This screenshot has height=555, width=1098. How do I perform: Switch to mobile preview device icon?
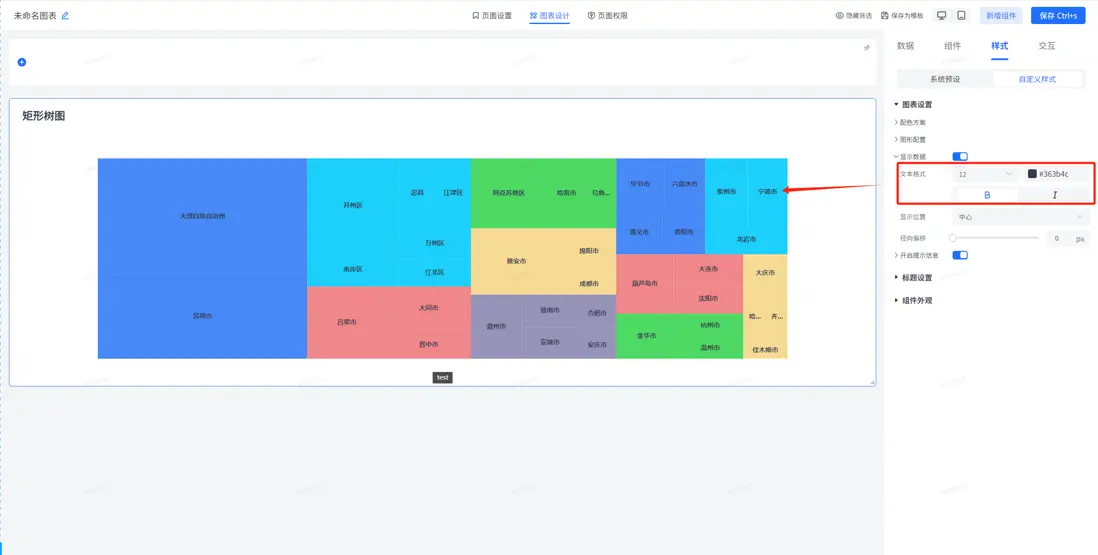tap(961, 15)
